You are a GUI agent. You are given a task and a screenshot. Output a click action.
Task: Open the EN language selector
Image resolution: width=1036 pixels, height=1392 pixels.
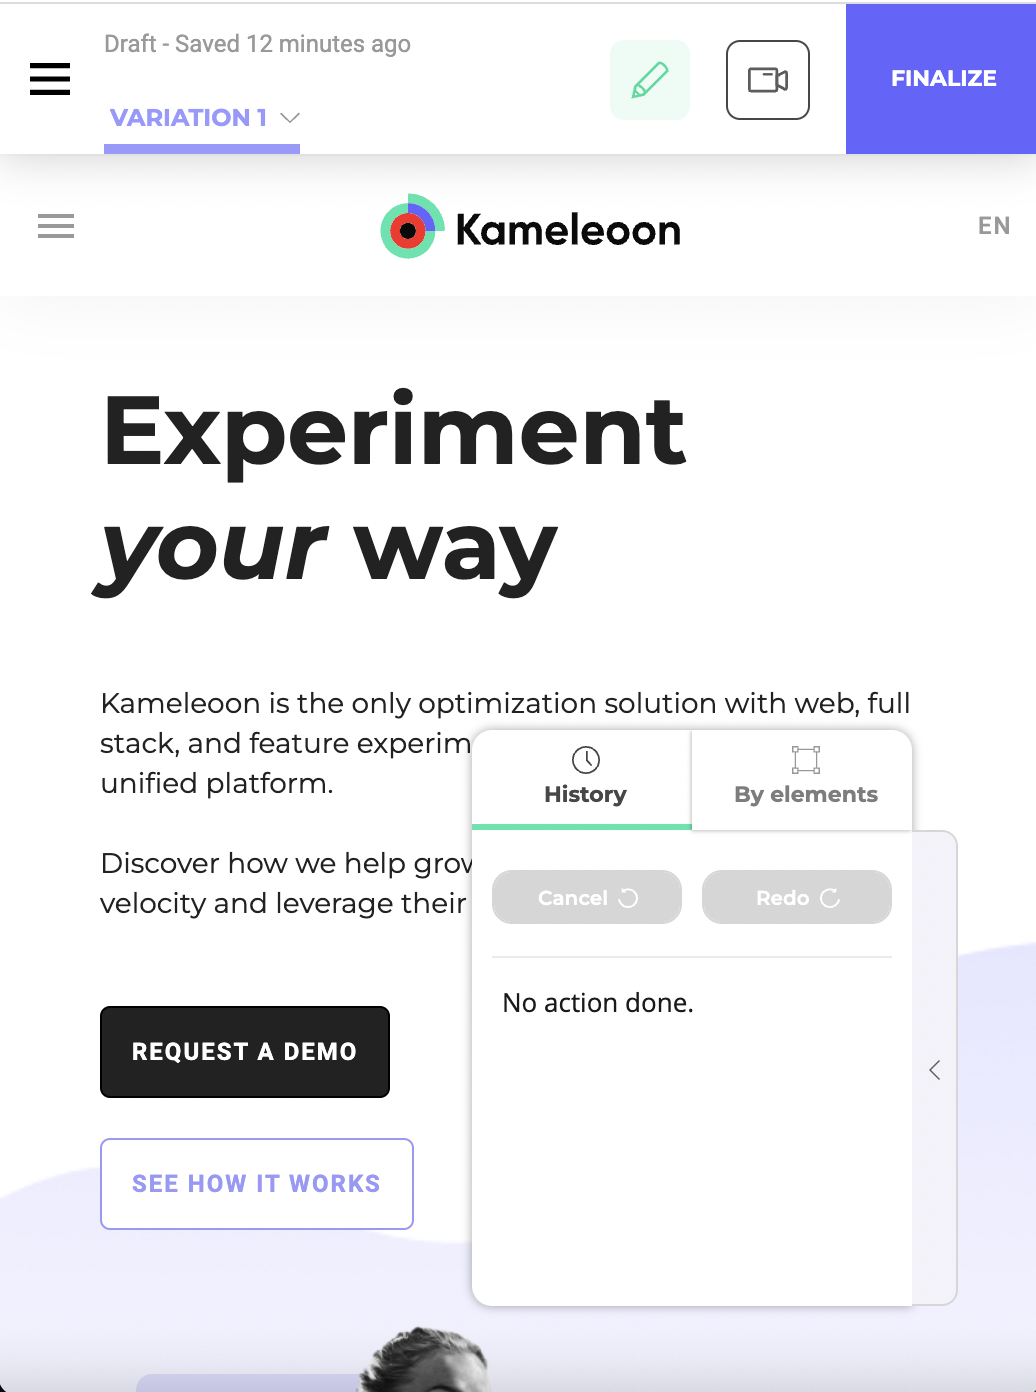coord(994,226)
